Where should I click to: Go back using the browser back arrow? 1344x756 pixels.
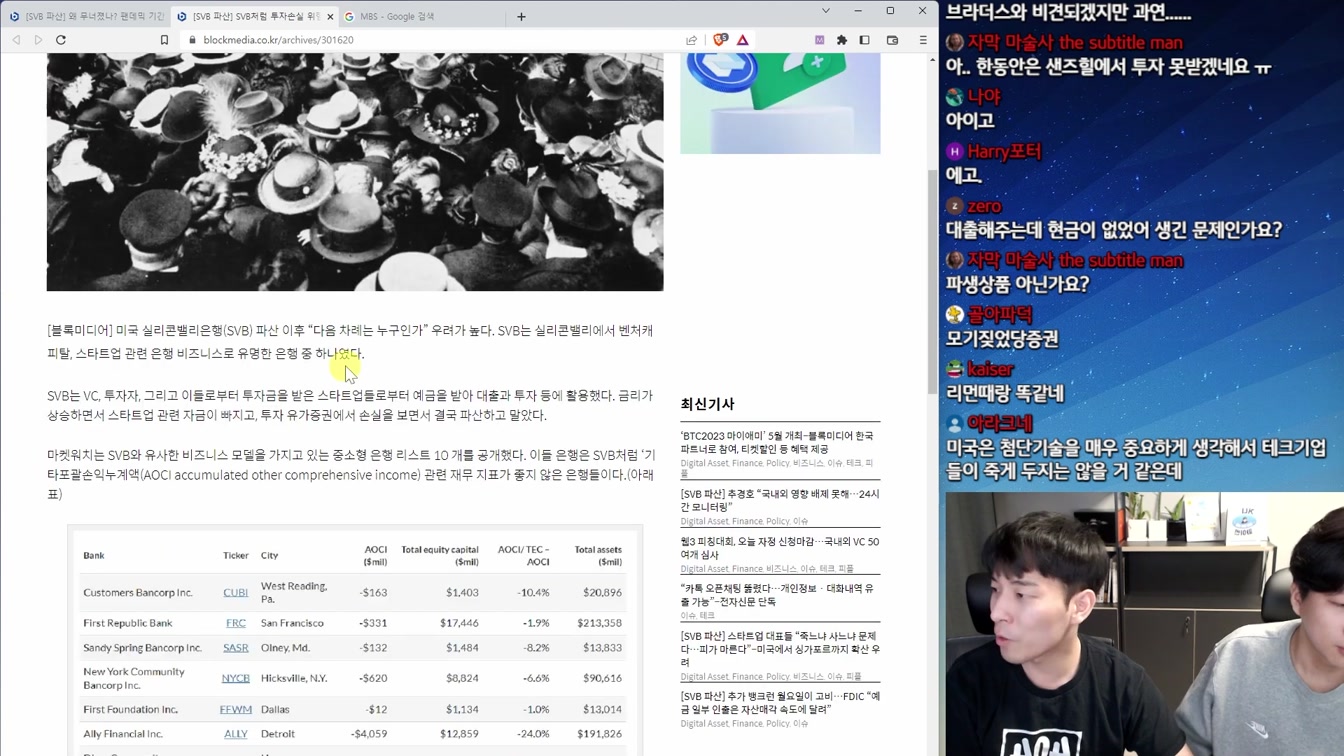tap(16, 40)
